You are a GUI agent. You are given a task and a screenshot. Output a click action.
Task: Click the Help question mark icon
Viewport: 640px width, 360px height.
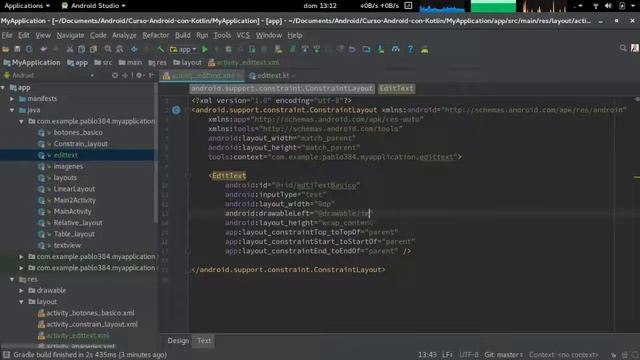(410, 49)
